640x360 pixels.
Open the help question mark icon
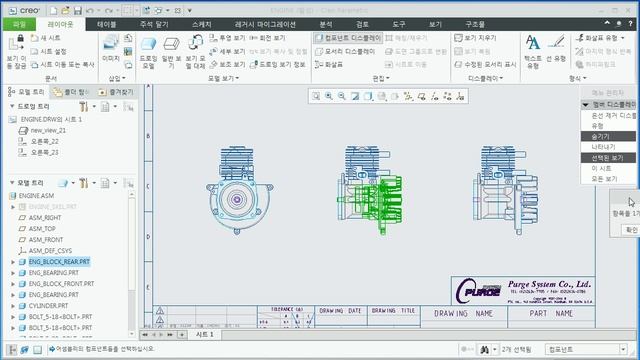pos(631,24)
